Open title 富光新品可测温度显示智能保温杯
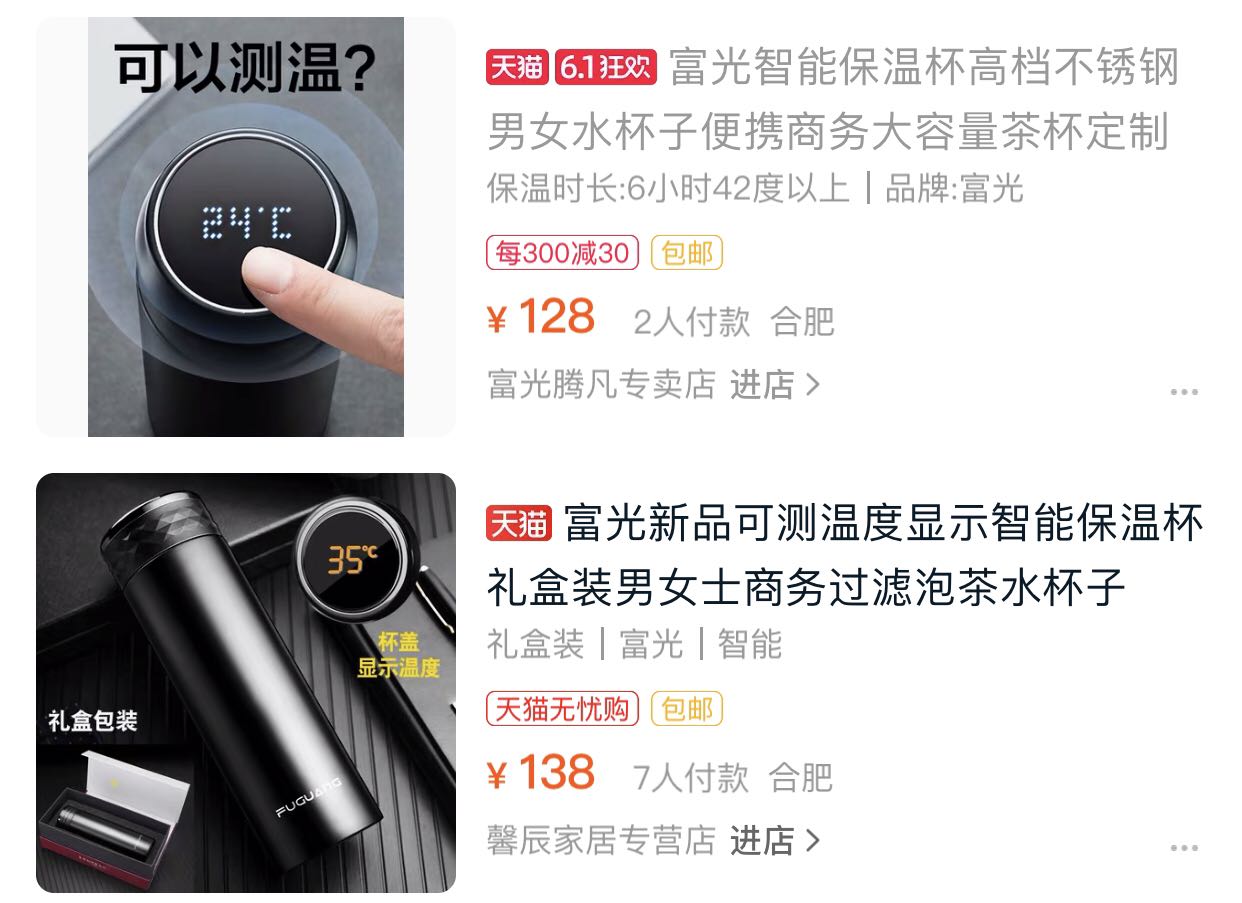 click(884, 523)
